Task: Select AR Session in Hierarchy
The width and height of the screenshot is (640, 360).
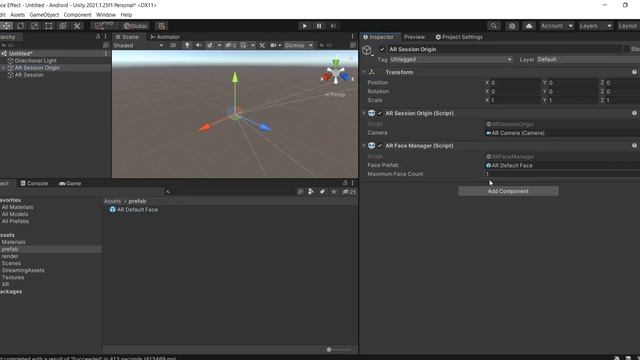Action: (x=29, y=75)
